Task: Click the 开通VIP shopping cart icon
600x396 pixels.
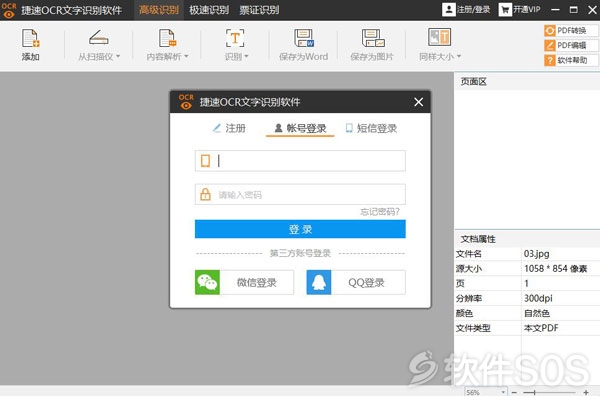Action: coord(505,10)
